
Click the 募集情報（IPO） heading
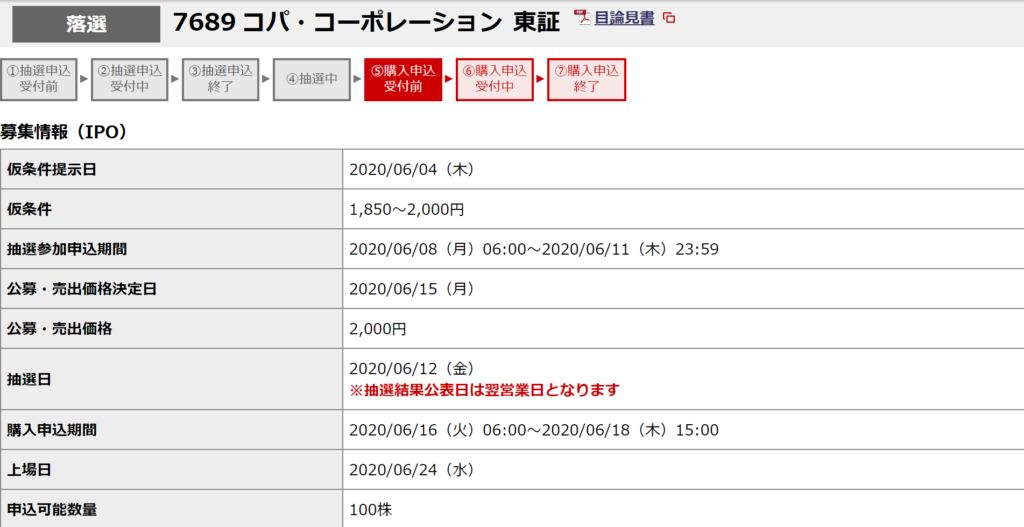pyautogui.click(x=64, y=131)
